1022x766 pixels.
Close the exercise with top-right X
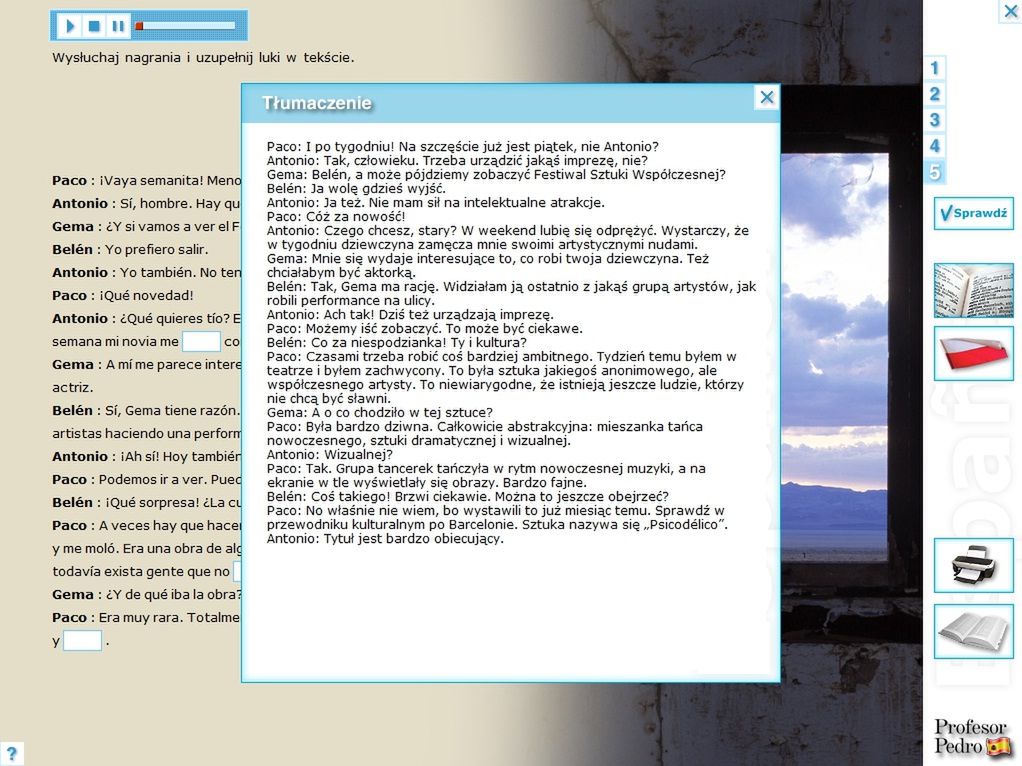1011,11
